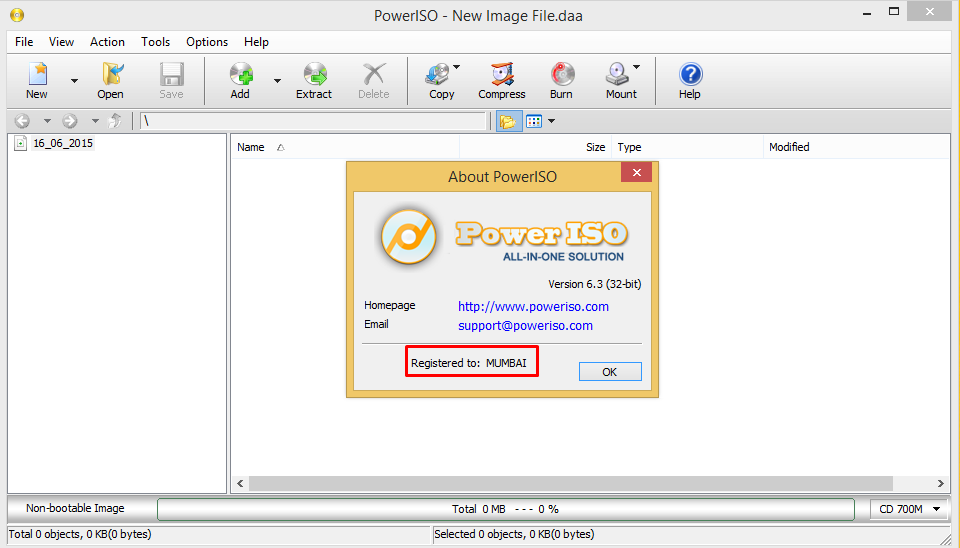The image size is (960, 548).
Task: Click the Delete toolbar icon
Action: pos(373,80)
